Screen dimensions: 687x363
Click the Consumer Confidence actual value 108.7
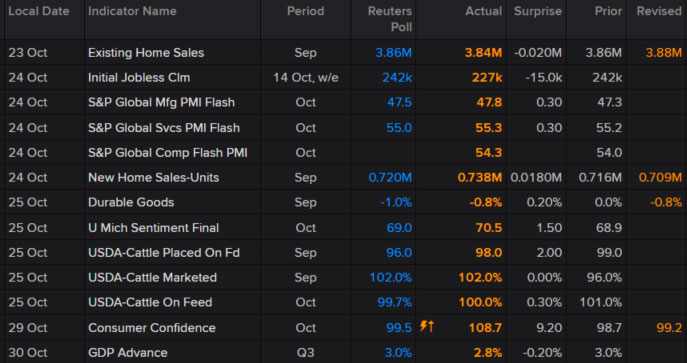click(485, 328)
